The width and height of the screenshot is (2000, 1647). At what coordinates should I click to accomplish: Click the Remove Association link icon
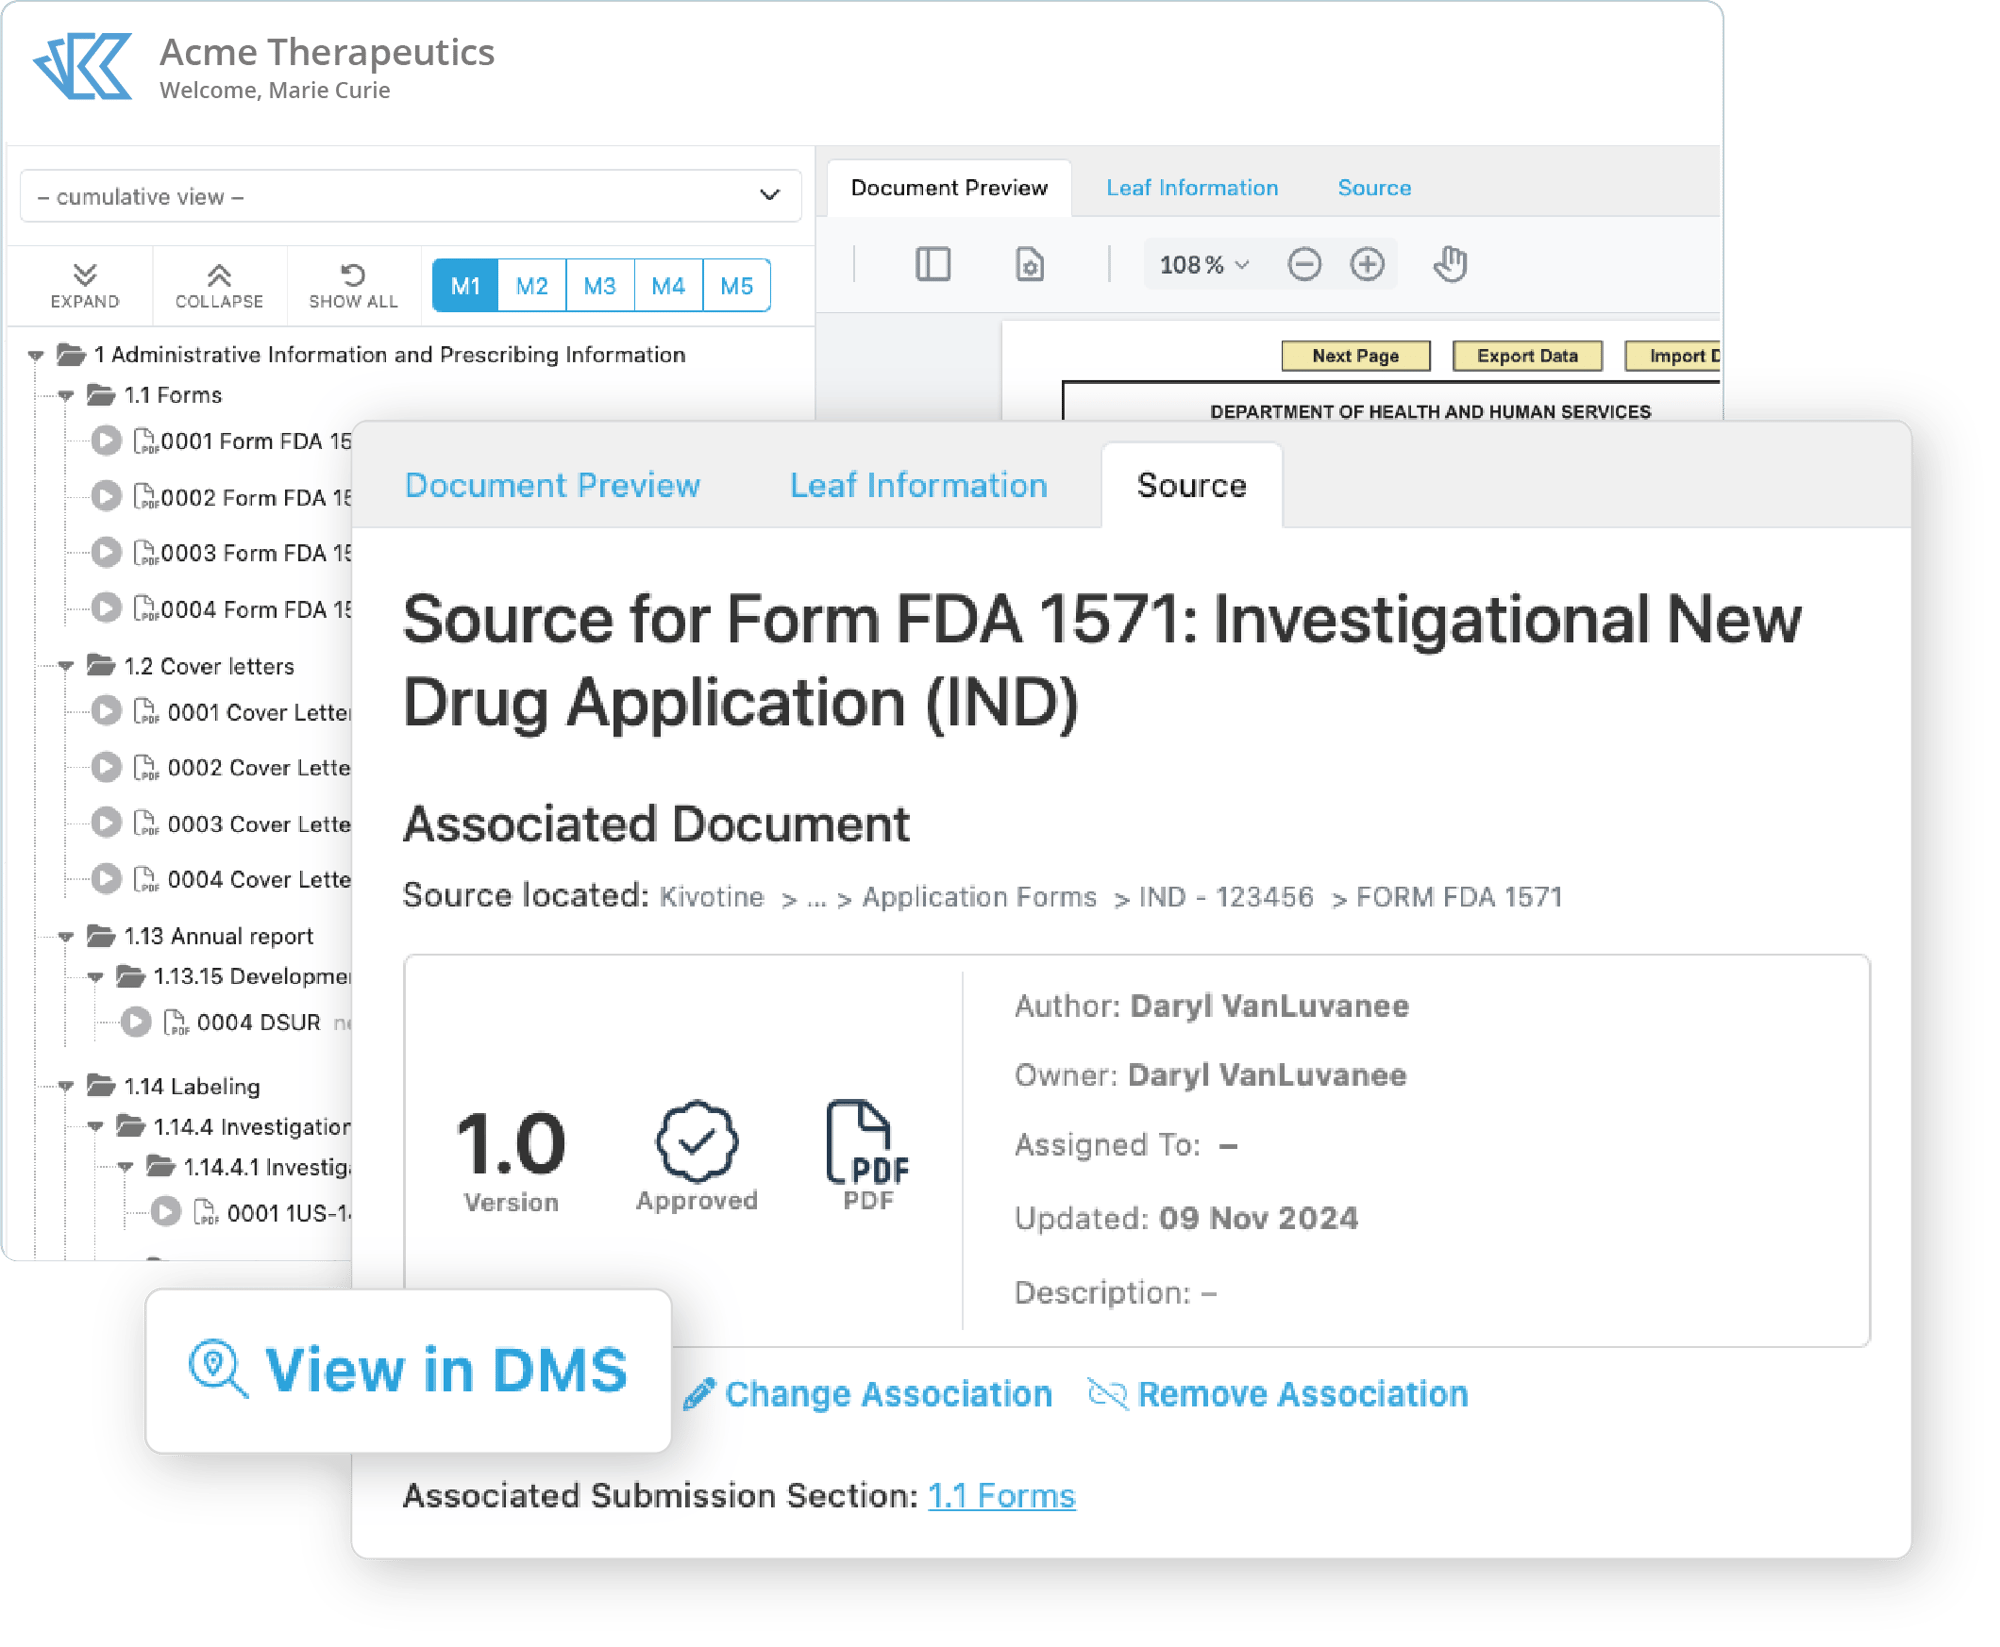[1105, 1393]
